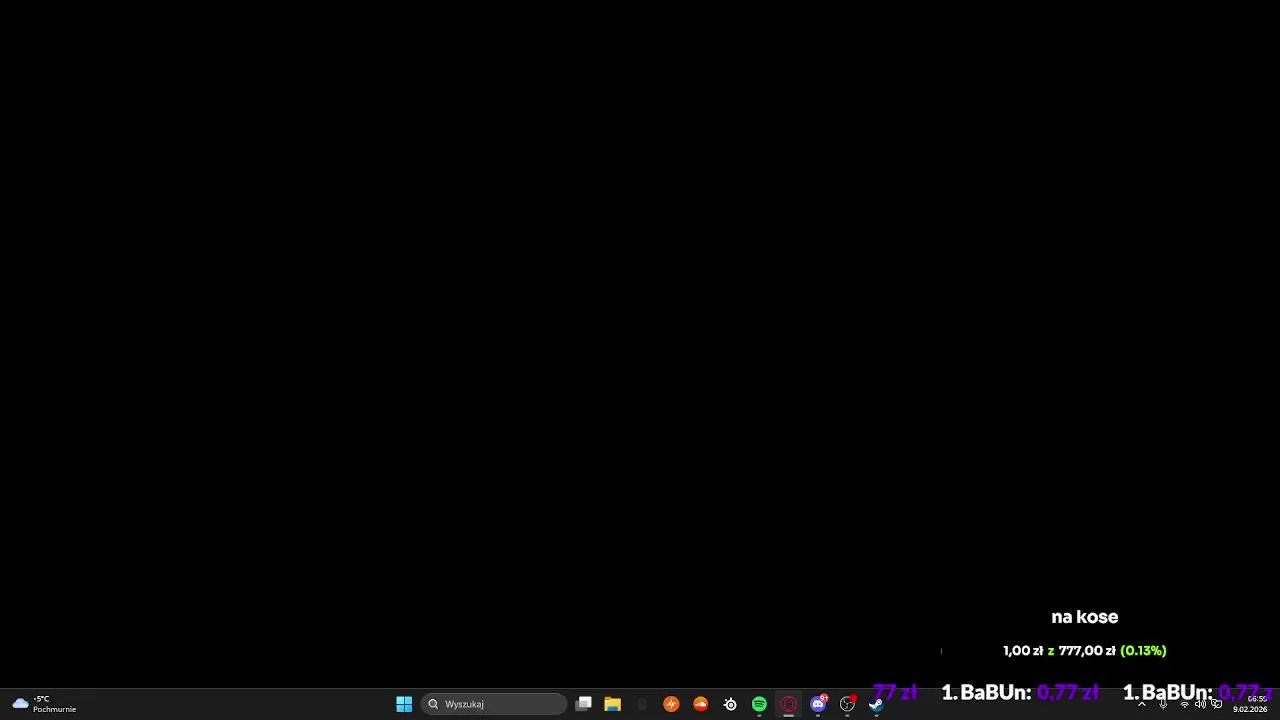1280x720 pixels.
Task: Click the Wyszukaj taskbar search box
Action: pyautogui.click(x=494, y=704)
